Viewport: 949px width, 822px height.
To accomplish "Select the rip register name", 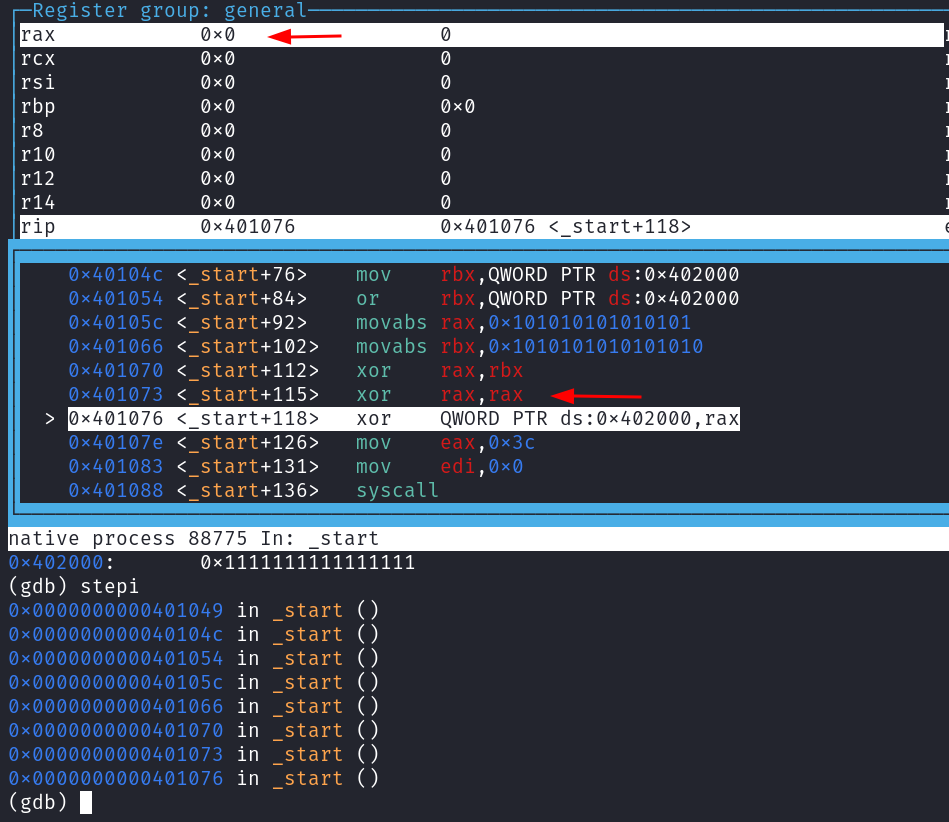I will 38,227.
